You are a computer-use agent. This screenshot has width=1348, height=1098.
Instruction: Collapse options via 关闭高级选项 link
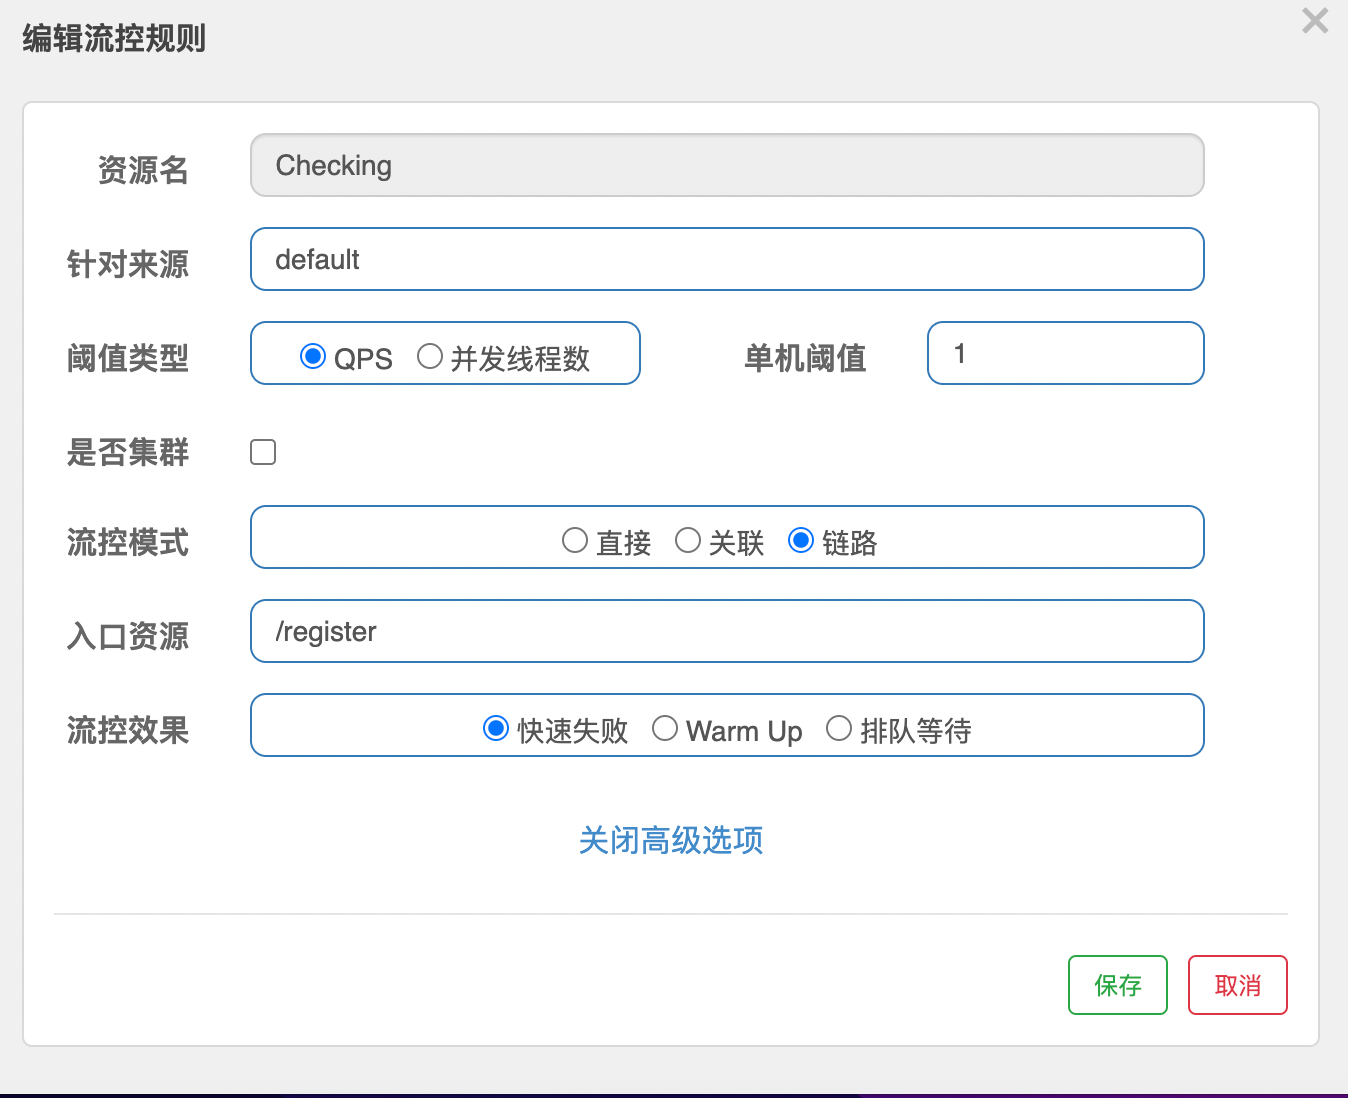click(671, 840)
